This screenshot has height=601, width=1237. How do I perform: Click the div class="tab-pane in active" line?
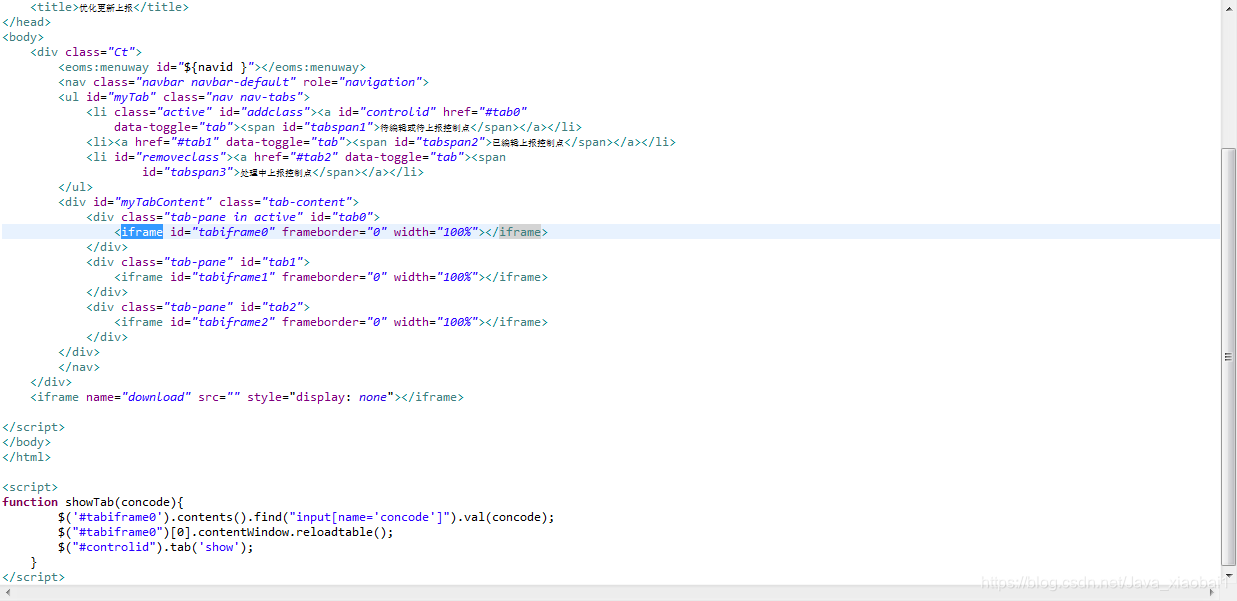pyautogui.click(x=233, y=217)
